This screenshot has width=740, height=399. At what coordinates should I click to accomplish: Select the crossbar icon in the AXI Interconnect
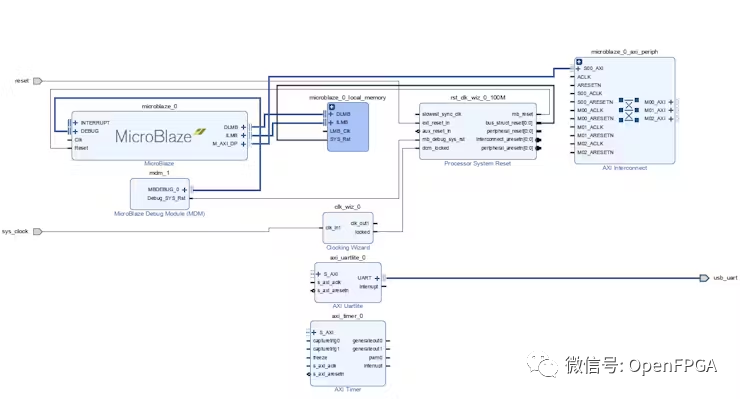point(629,110)
